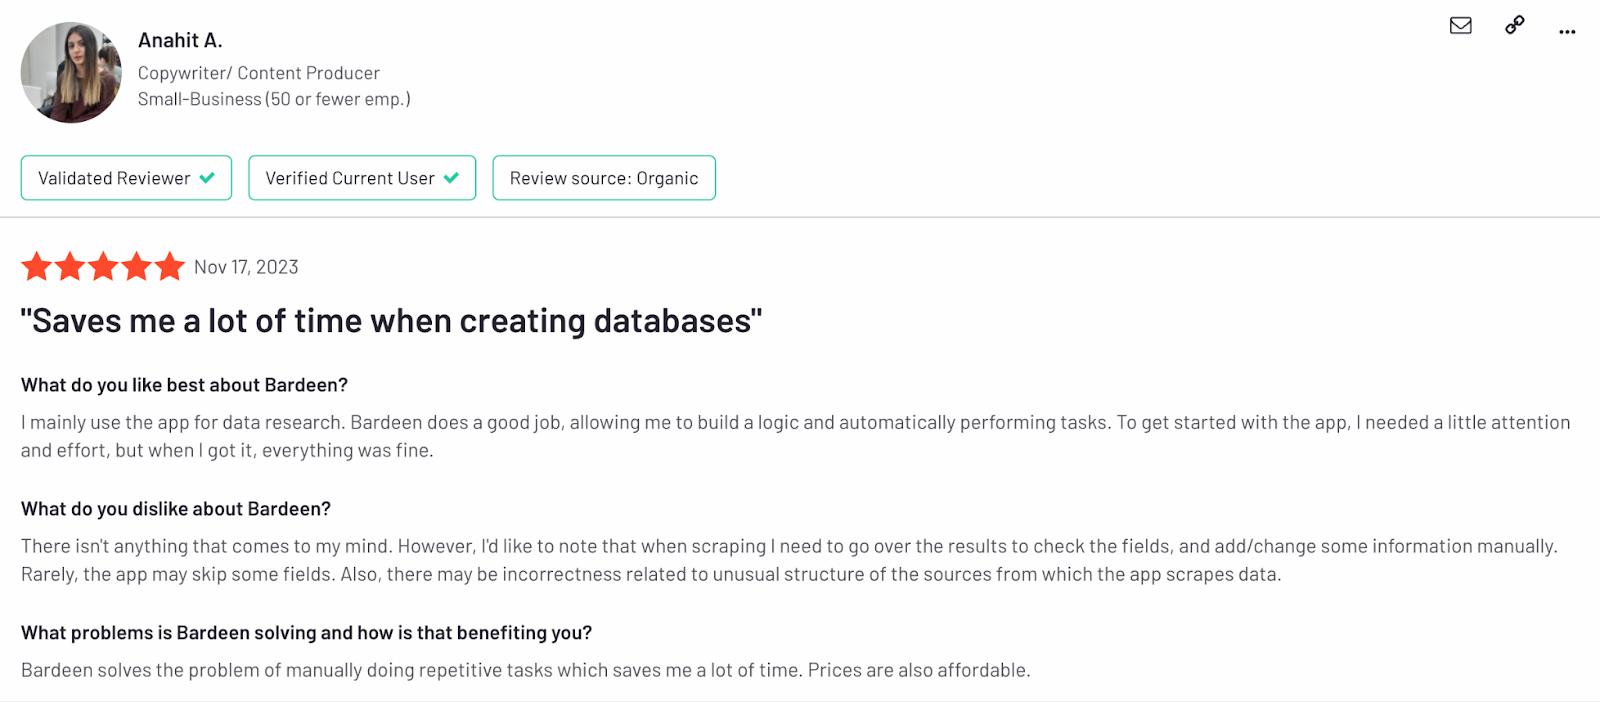Click the fifth rating star
This screenshot has width=1600, height=702.
point(170,267)
